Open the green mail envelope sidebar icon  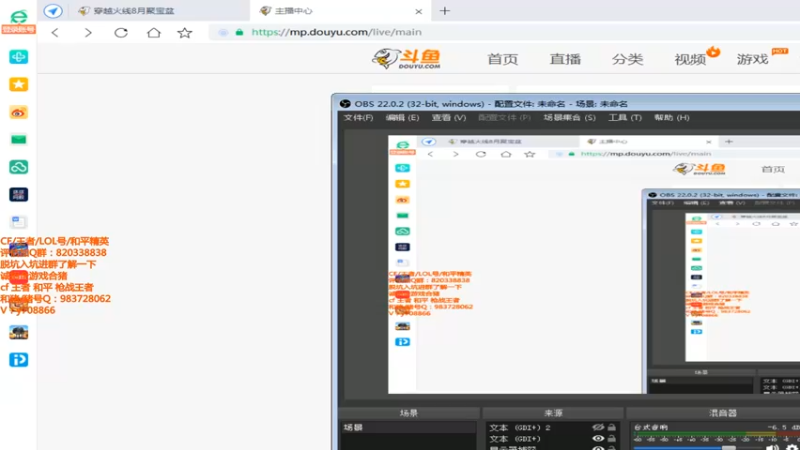(x=18, y=139)
